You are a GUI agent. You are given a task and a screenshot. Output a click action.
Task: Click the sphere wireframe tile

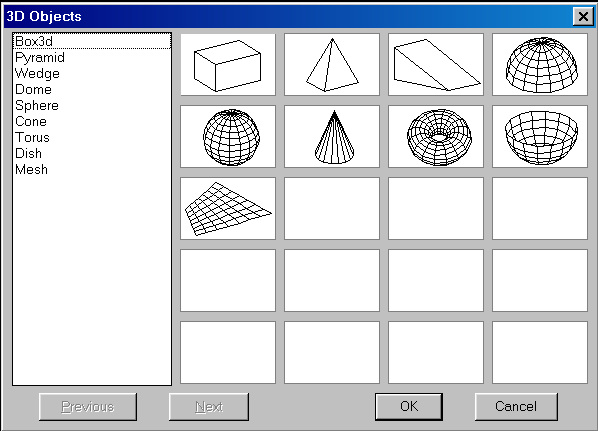[x=228, y=137]
